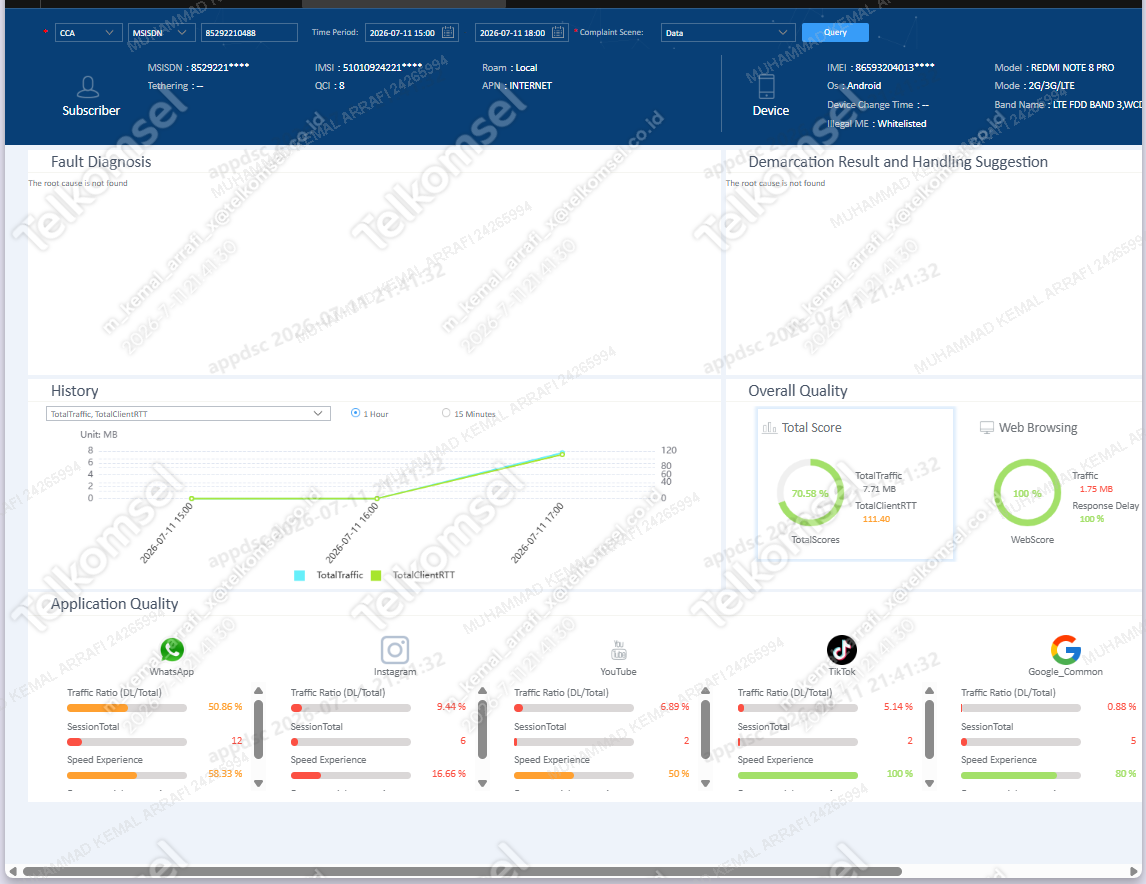Select the 1 Hour radio option
This screenshot has width=1146, height=884.
(x=355, y=413)
